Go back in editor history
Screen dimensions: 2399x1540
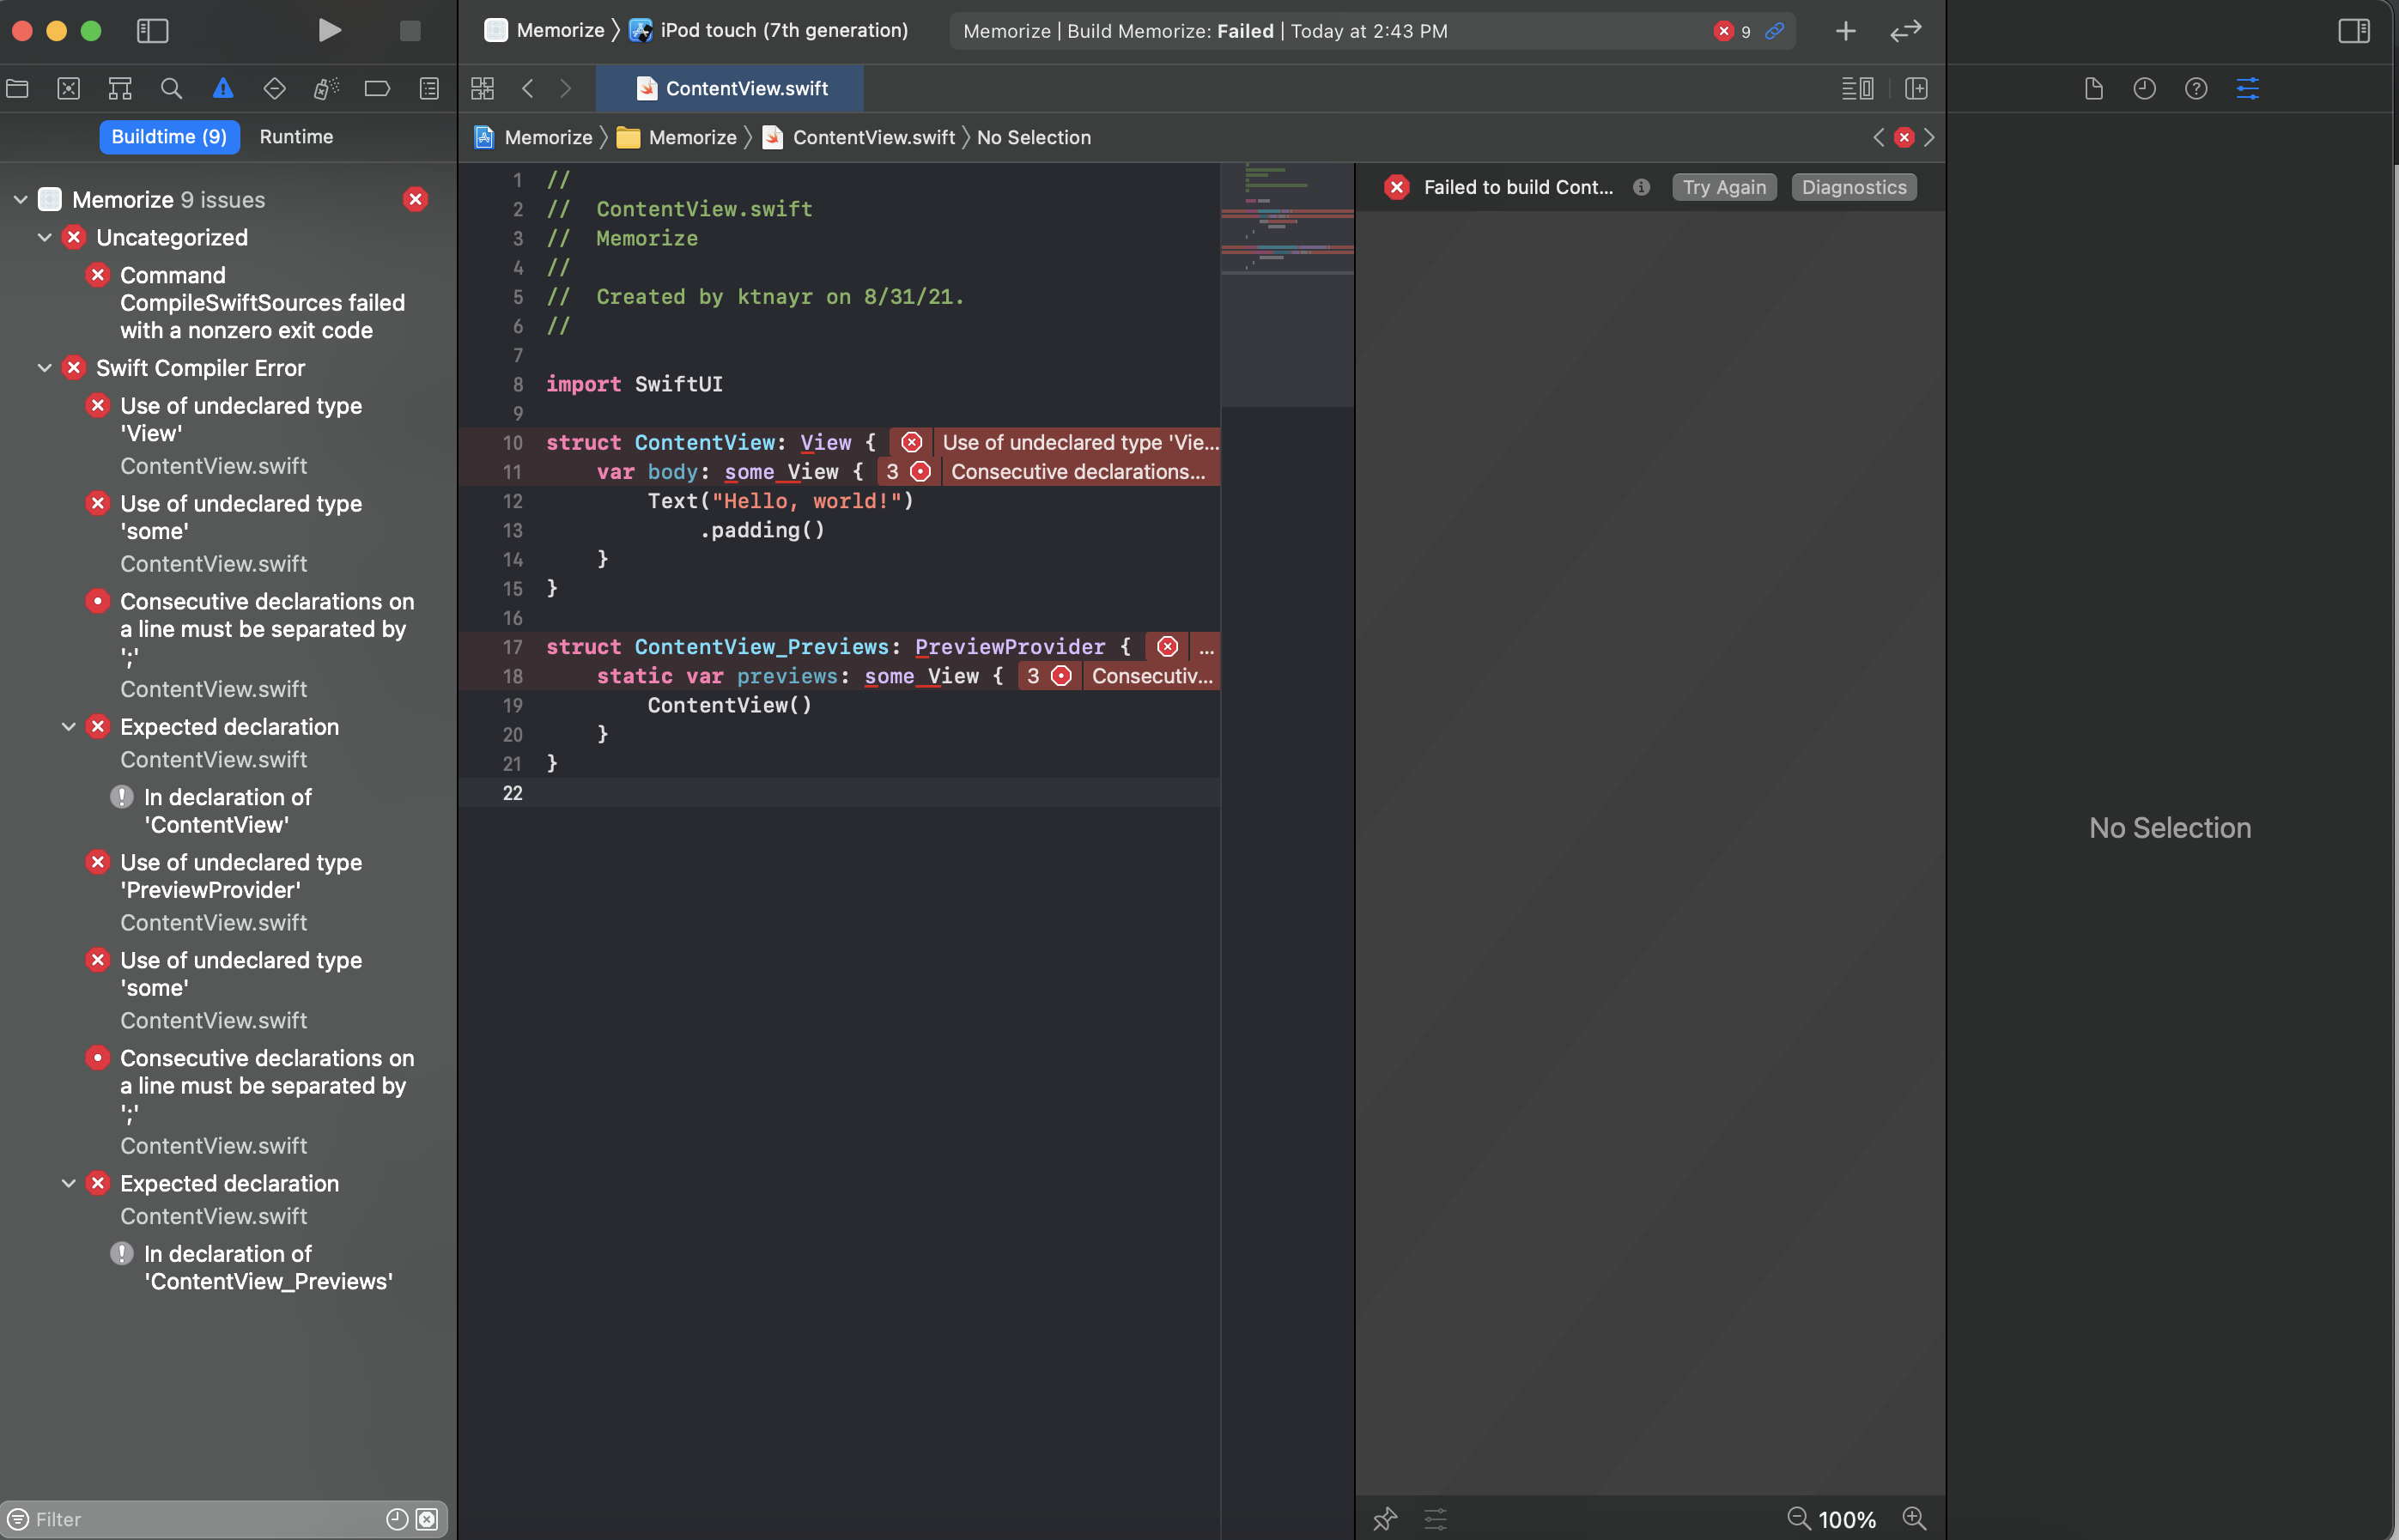527,88
